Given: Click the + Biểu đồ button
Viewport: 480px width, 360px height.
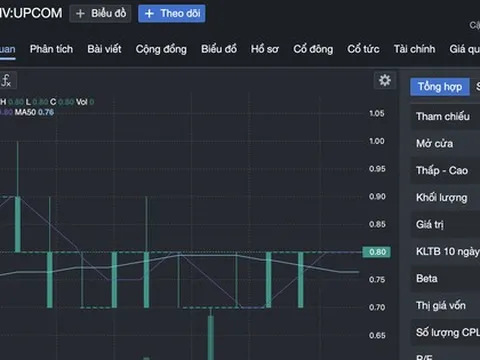Looking at the screenshot, I should (x=100, y=13).
